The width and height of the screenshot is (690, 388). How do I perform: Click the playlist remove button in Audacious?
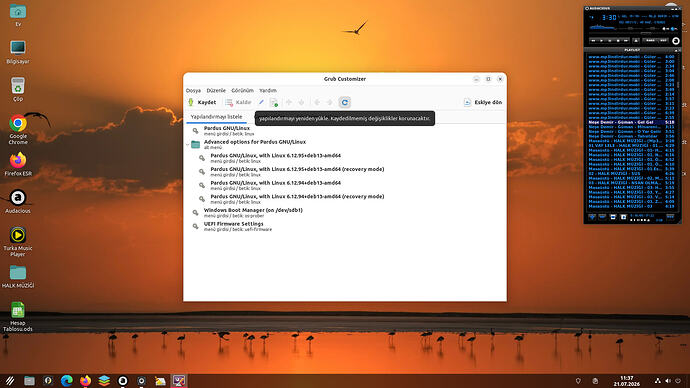click(602, 217)
